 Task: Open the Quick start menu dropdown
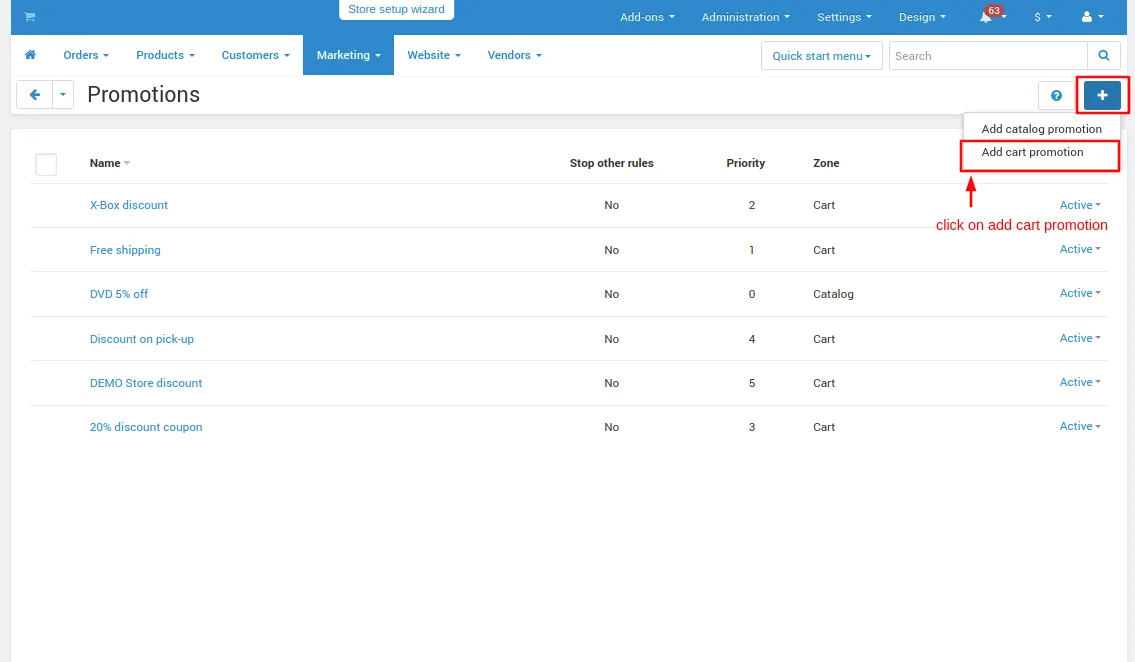(x=822, y=56)
